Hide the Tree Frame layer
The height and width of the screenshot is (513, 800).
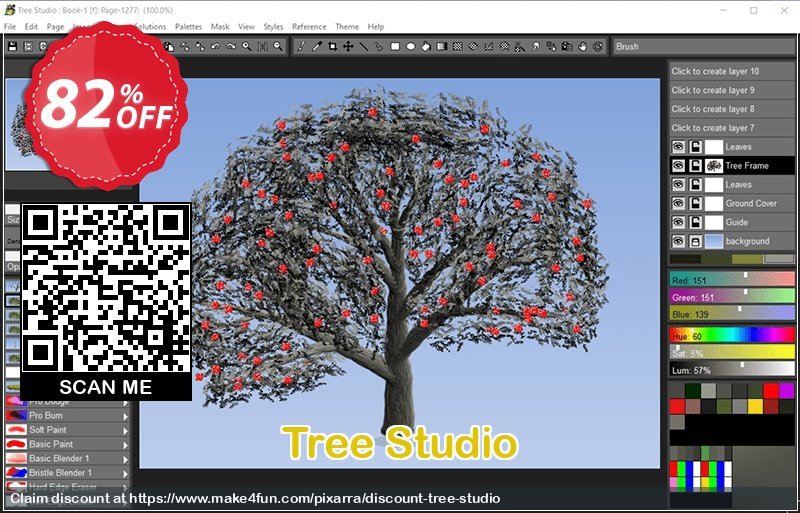tap(678, 165)
